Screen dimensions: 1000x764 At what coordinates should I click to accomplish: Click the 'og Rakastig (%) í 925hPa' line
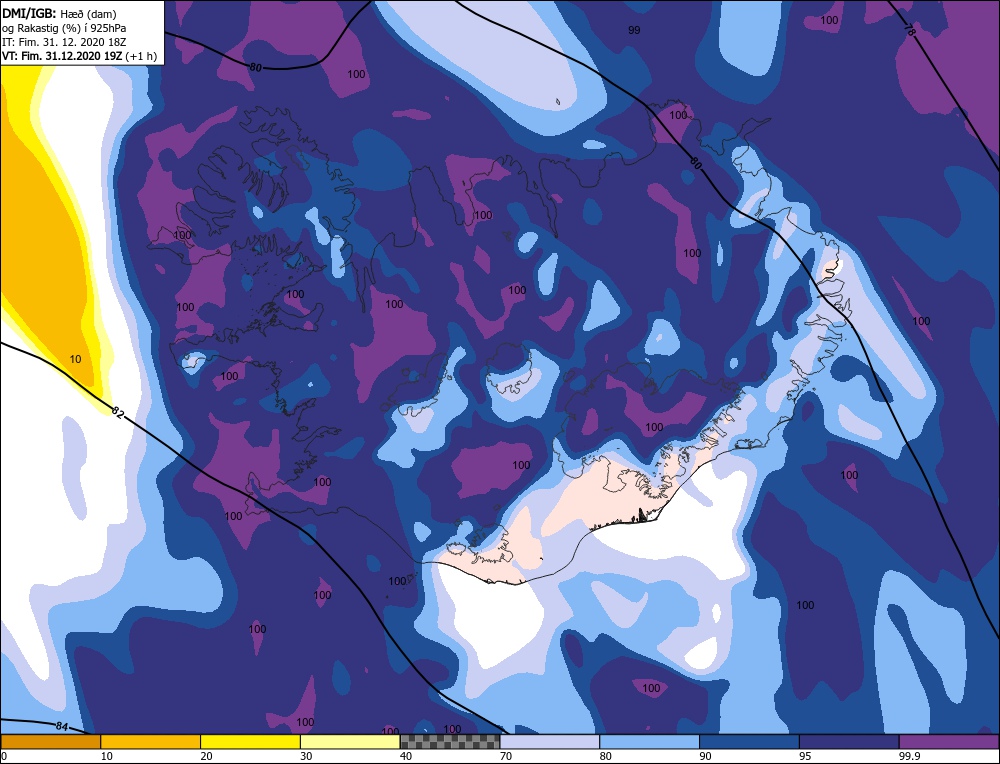[x=64, y=28]
